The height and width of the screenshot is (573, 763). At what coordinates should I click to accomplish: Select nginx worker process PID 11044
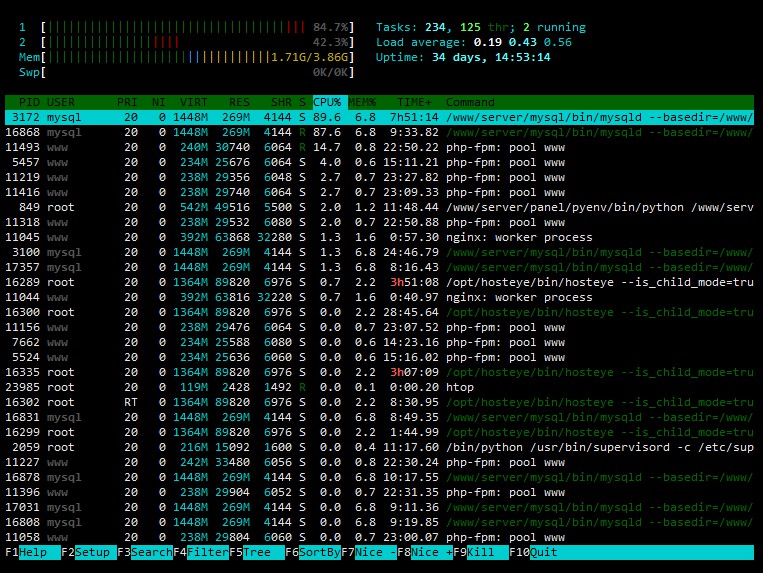tap(379, 297)
